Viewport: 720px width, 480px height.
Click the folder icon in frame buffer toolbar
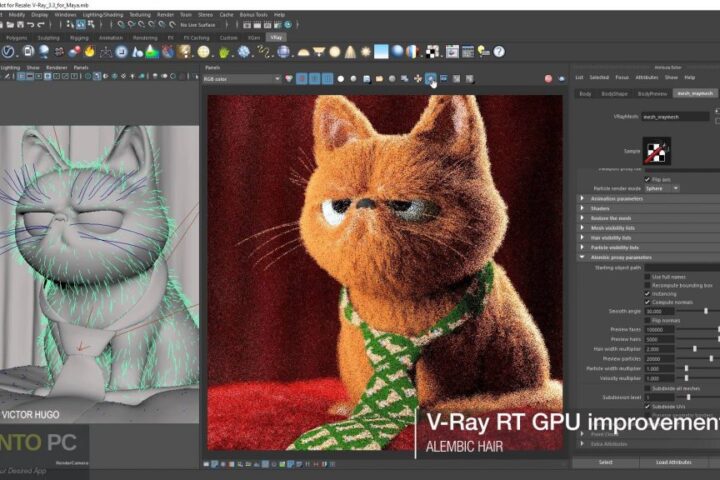pos(379,79)
